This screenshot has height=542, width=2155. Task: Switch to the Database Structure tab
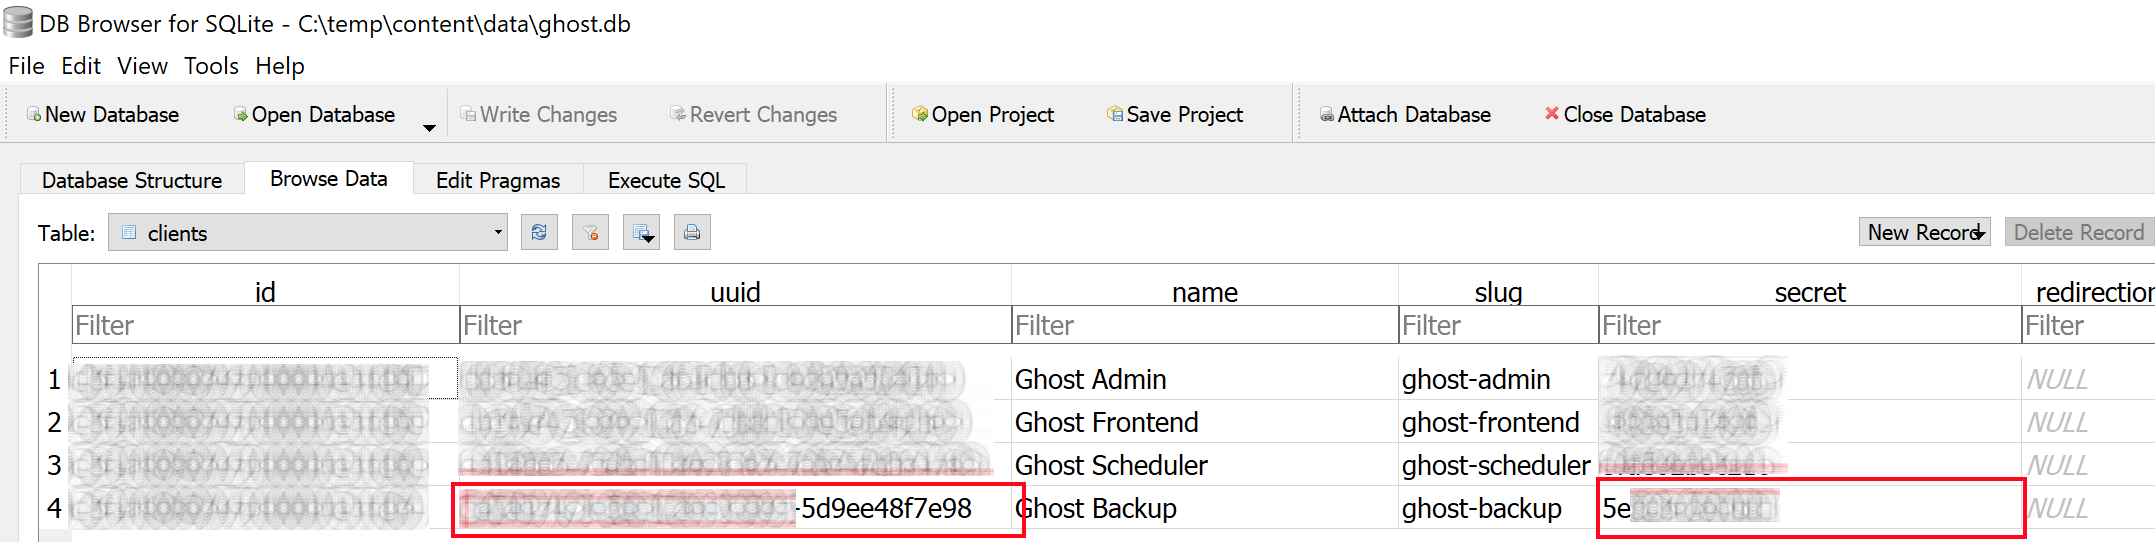pyautogui.click(x=132, y=180)
